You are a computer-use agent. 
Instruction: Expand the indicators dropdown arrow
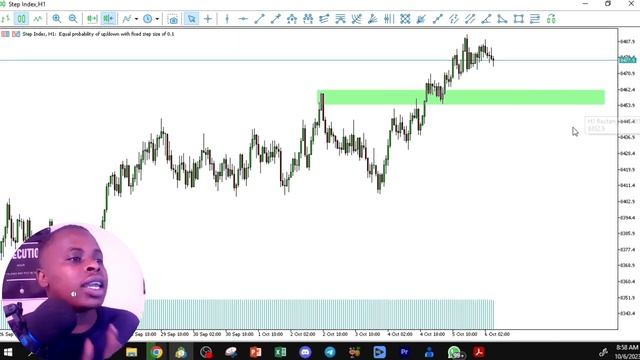point(136,19)
